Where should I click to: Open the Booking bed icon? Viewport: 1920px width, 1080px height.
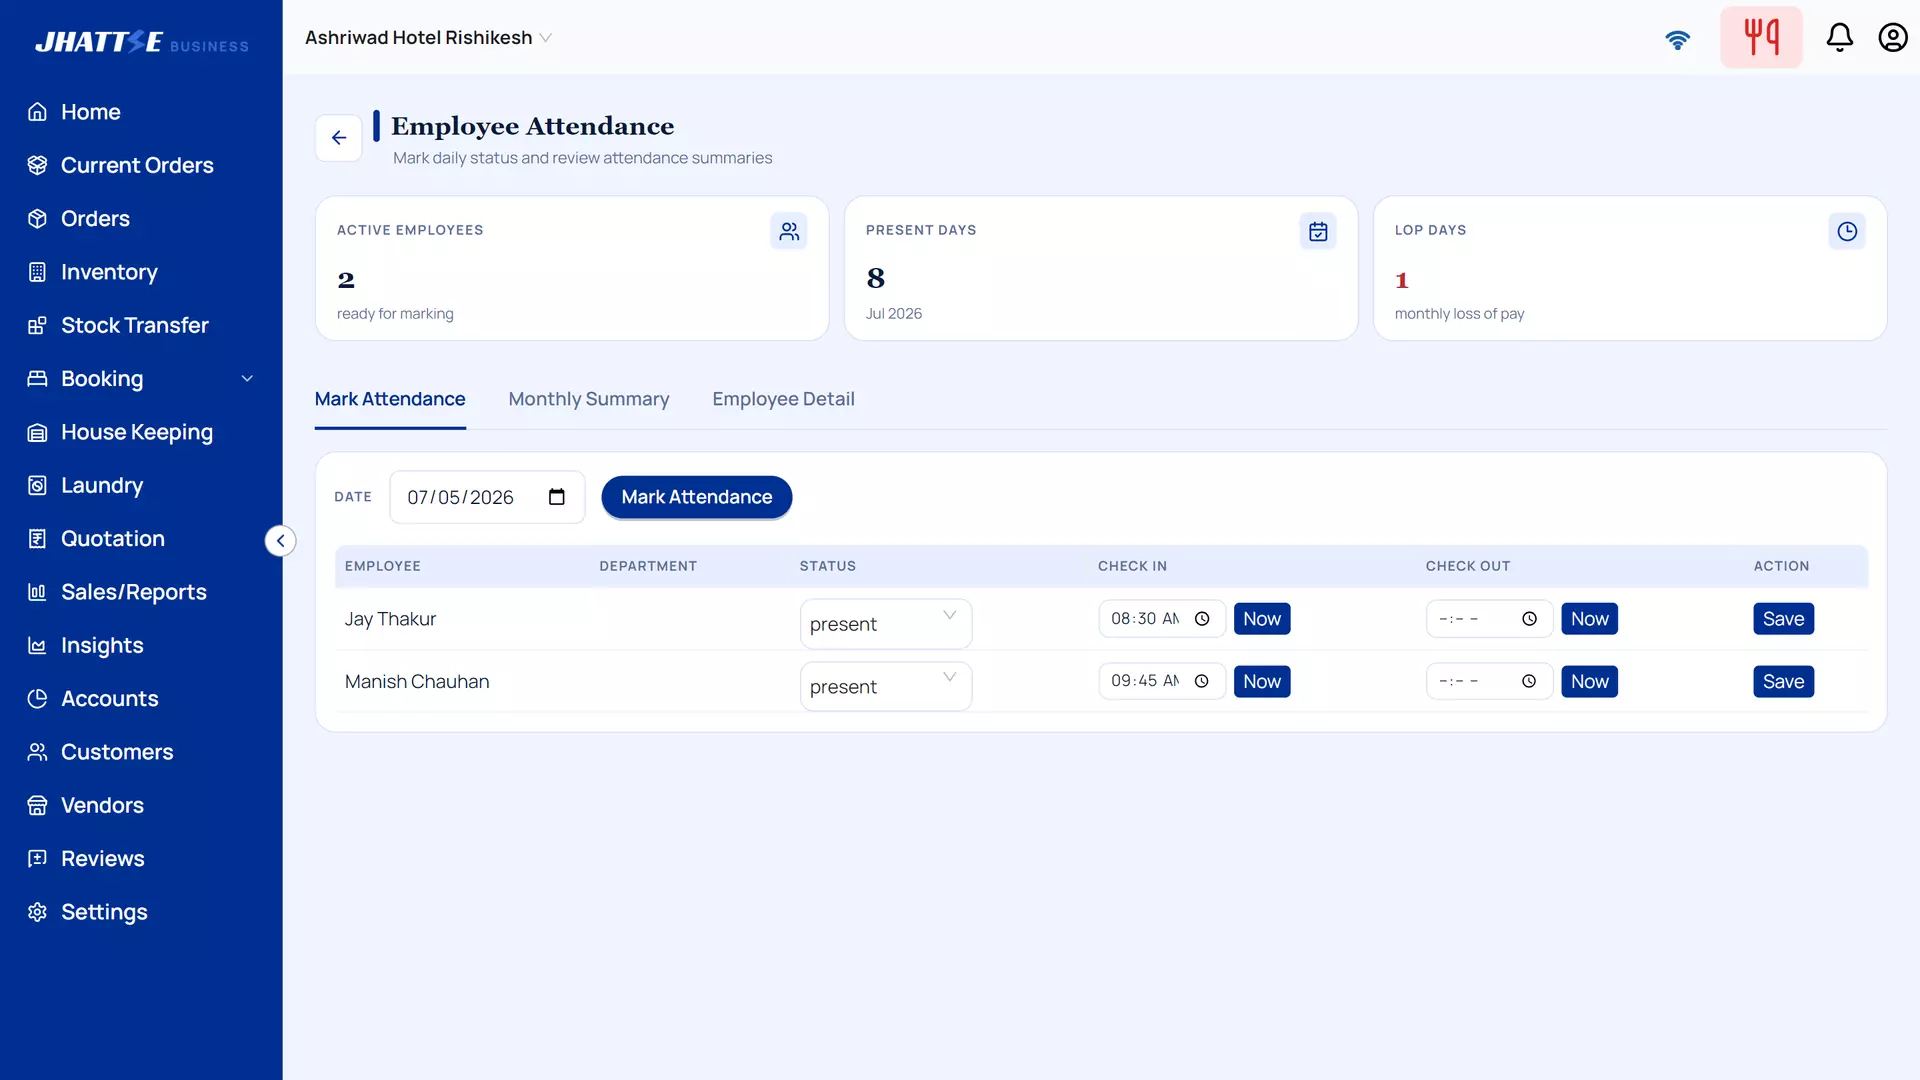[37, 378]
